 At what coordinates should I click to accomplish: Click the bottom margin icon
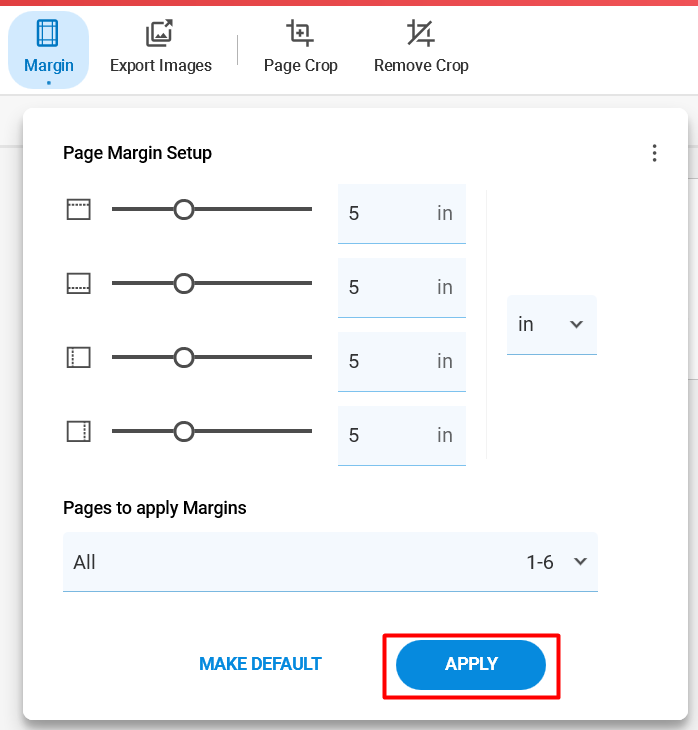tap(79, 284)
